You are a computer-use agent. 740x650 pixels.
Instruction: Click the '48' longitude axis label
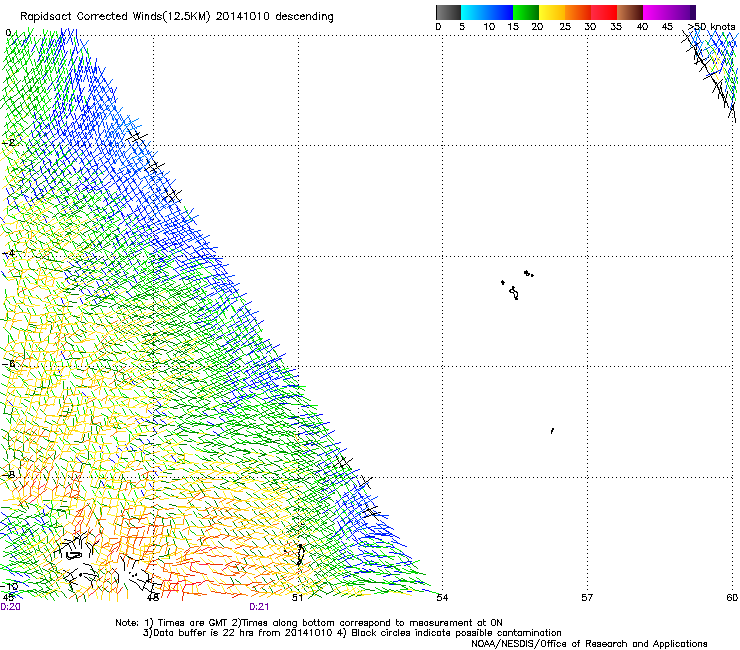pos(152,598)
